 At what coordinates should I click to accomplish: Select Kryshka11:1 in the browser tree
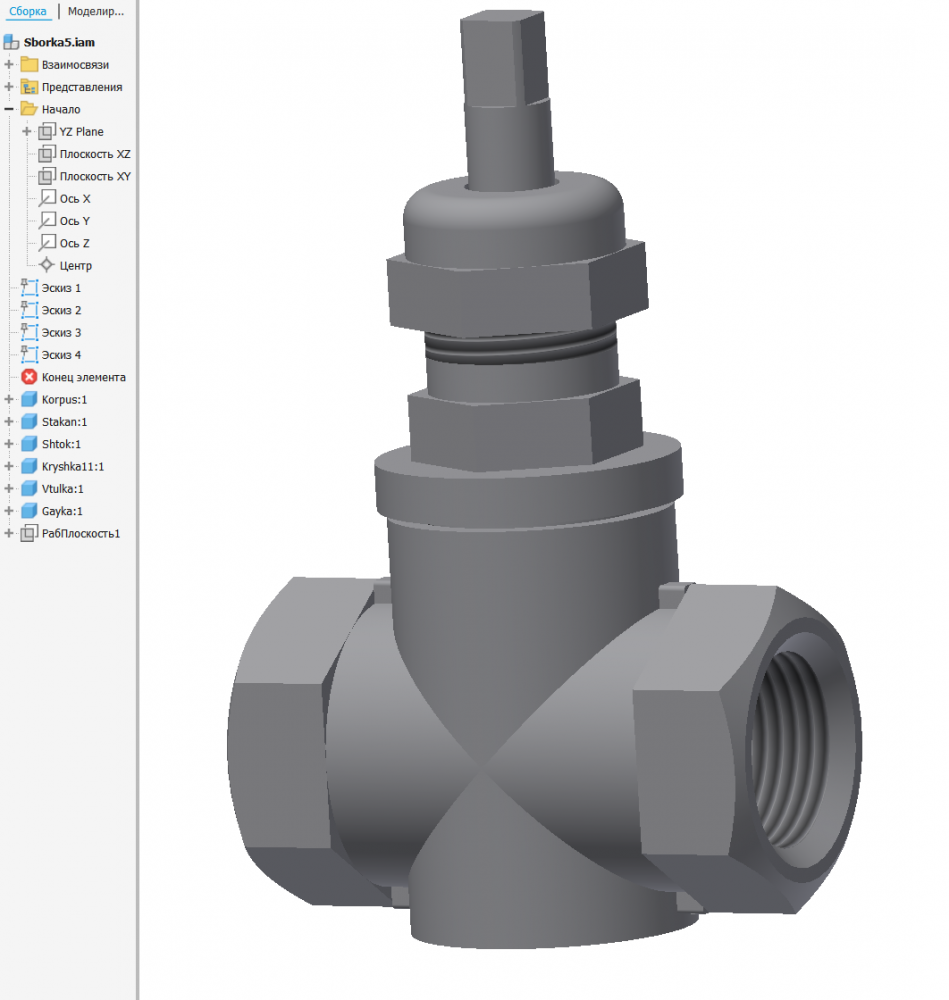[x=73, y=466]
